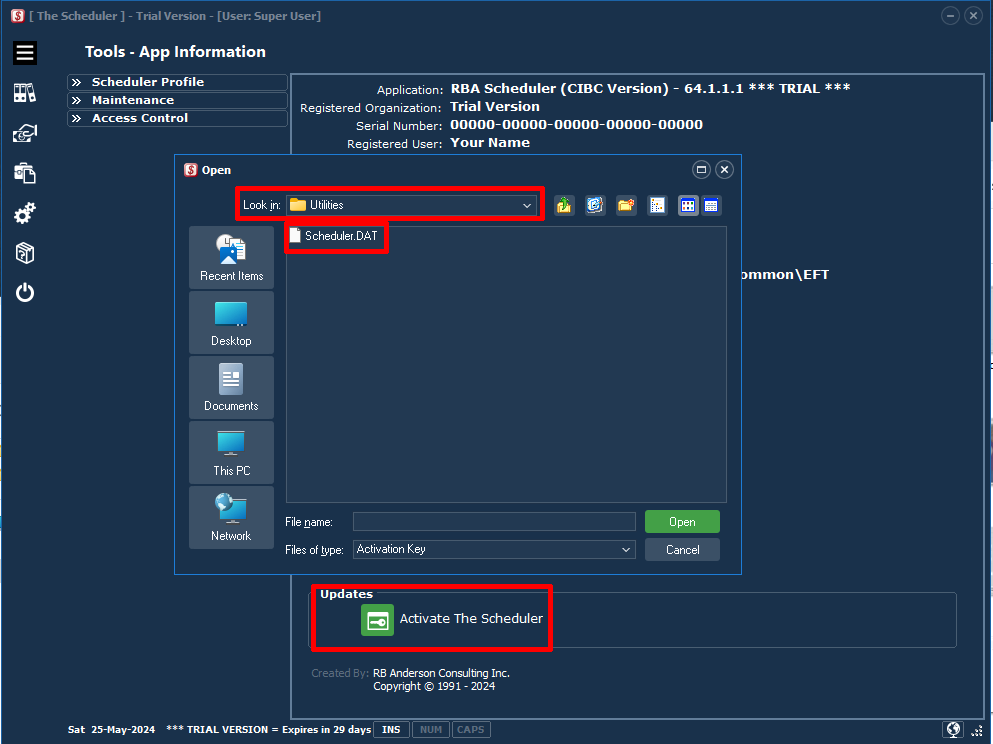Maximize the Open dialog
The image size is (993, 744).
[x=701, y=170]
